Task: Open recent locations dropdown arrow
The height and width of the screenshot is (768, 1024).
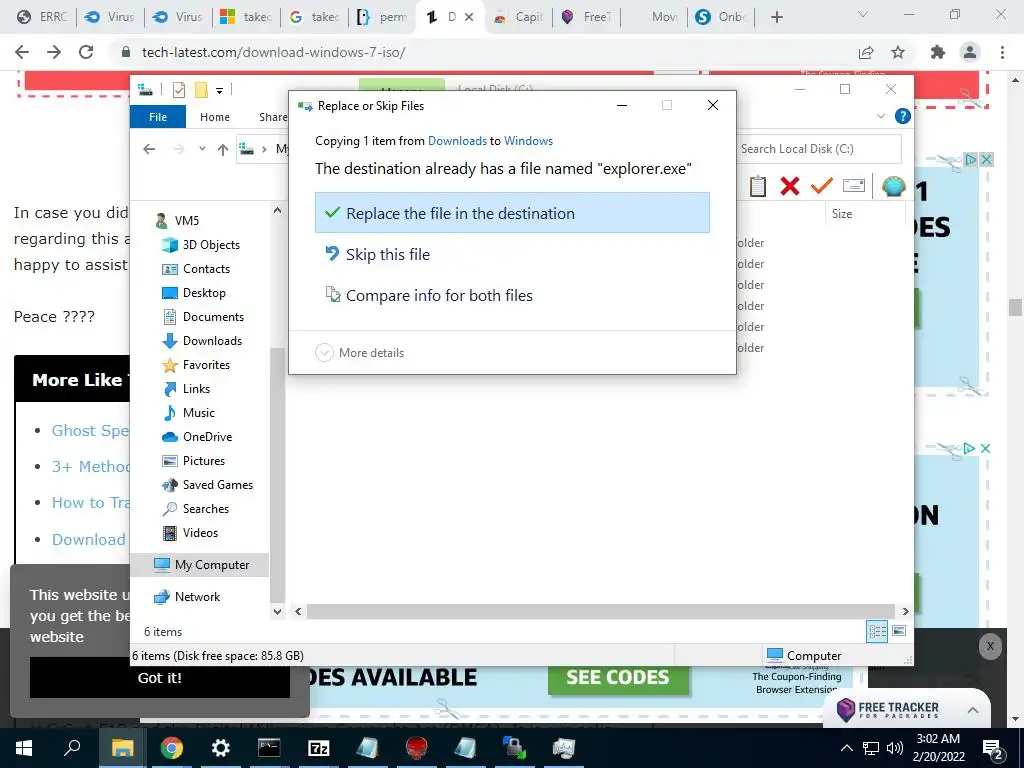Action: coord(202,149)
